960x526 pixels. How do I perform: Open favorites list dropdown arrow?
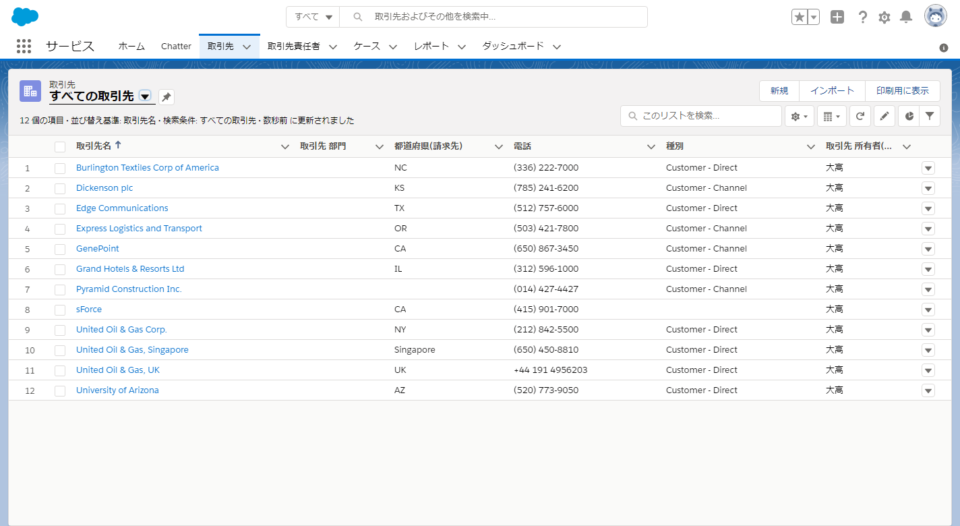pyautogui.click(x=814, y=17)
